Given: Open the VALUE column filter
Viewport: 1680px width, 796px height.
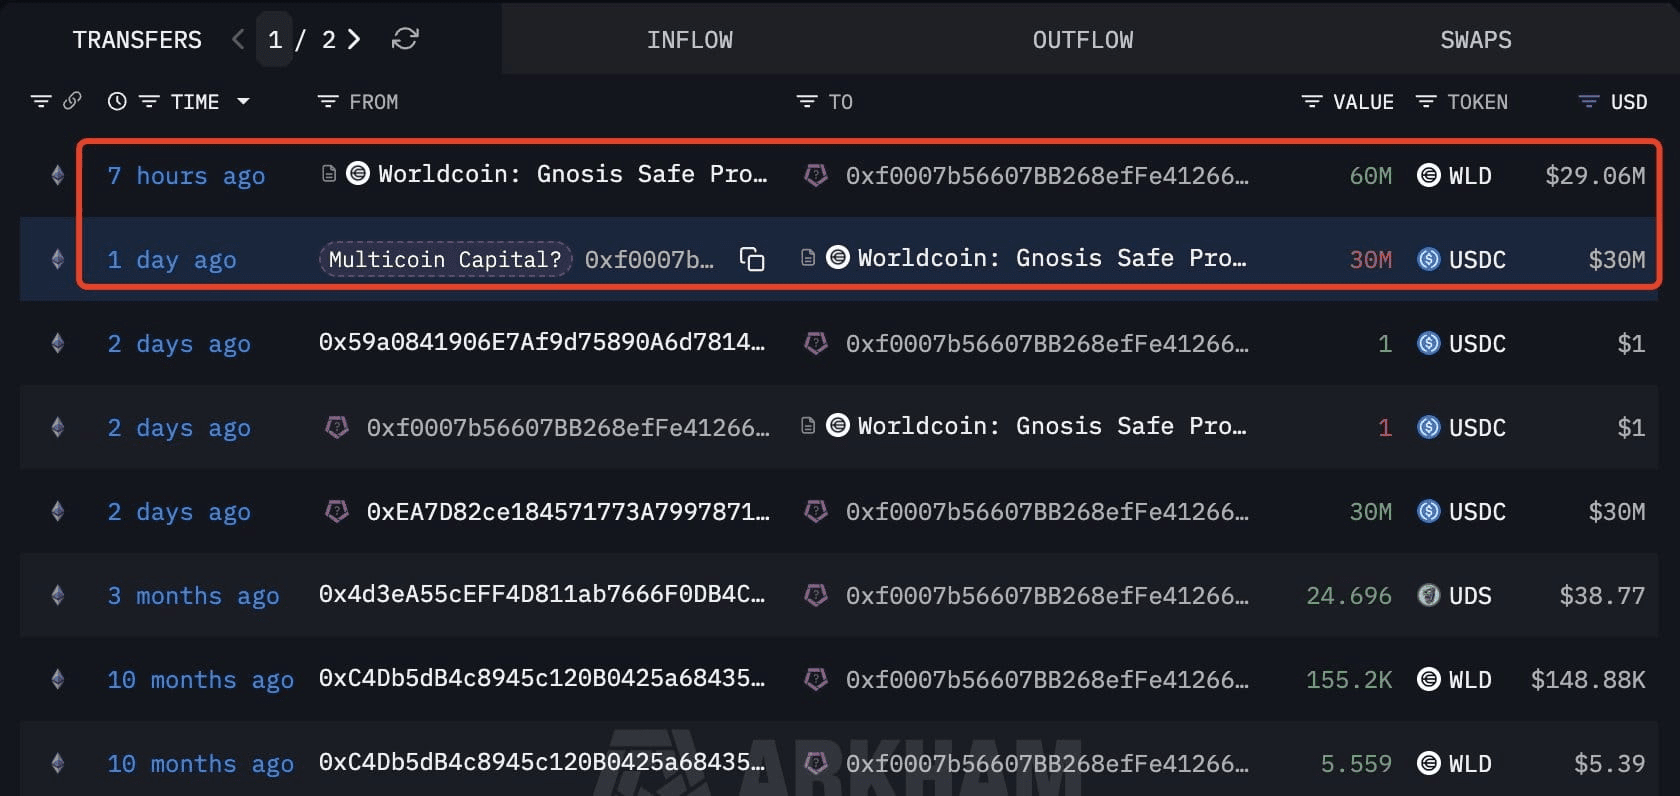Looking at the screenshot, I should point(1312,101).
